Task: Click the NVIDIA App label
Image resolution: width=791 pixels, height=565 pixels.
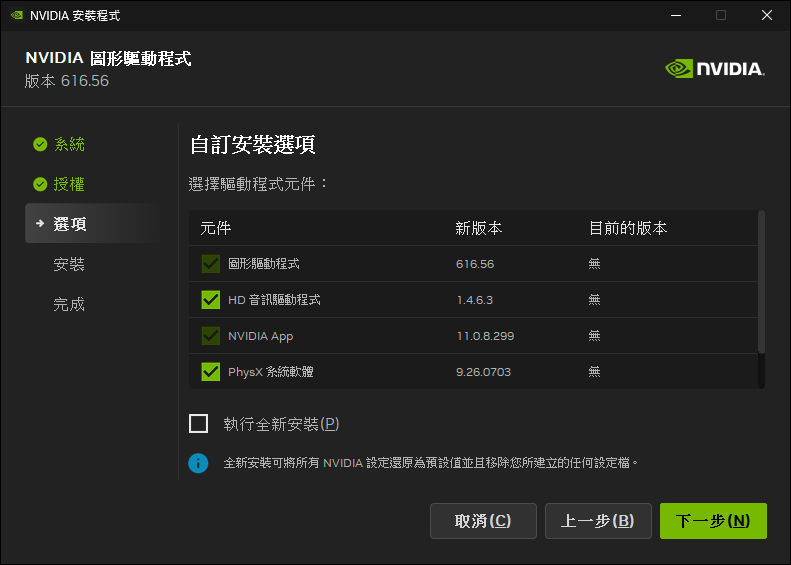Action: click(x=260, y=336)
